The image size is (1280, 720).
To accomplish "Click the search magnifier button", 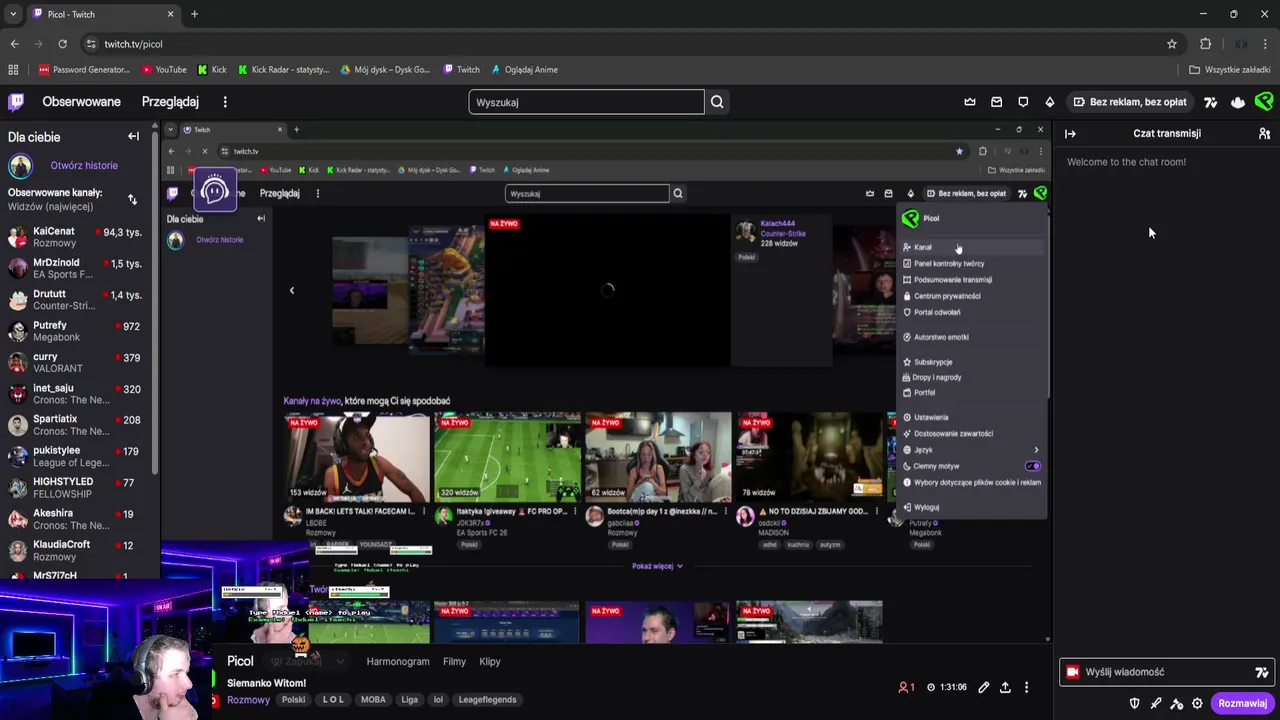I will tap(717, 102).
